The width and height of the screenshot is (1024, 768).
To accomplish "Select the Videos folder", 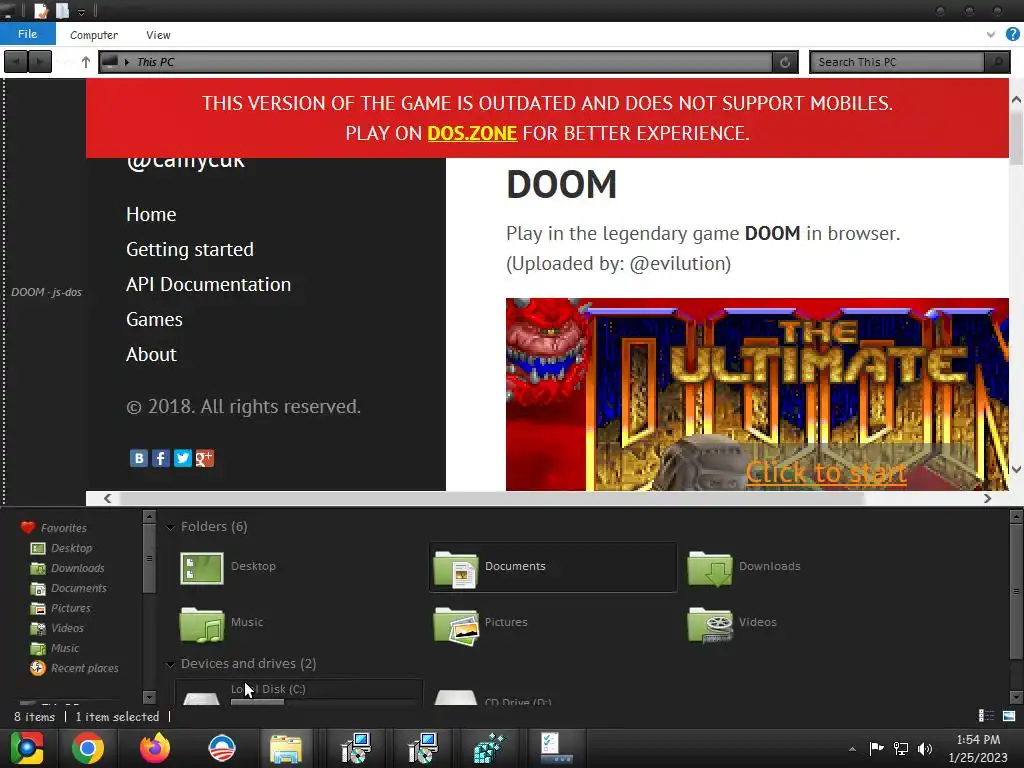I will tap(732, 623).
